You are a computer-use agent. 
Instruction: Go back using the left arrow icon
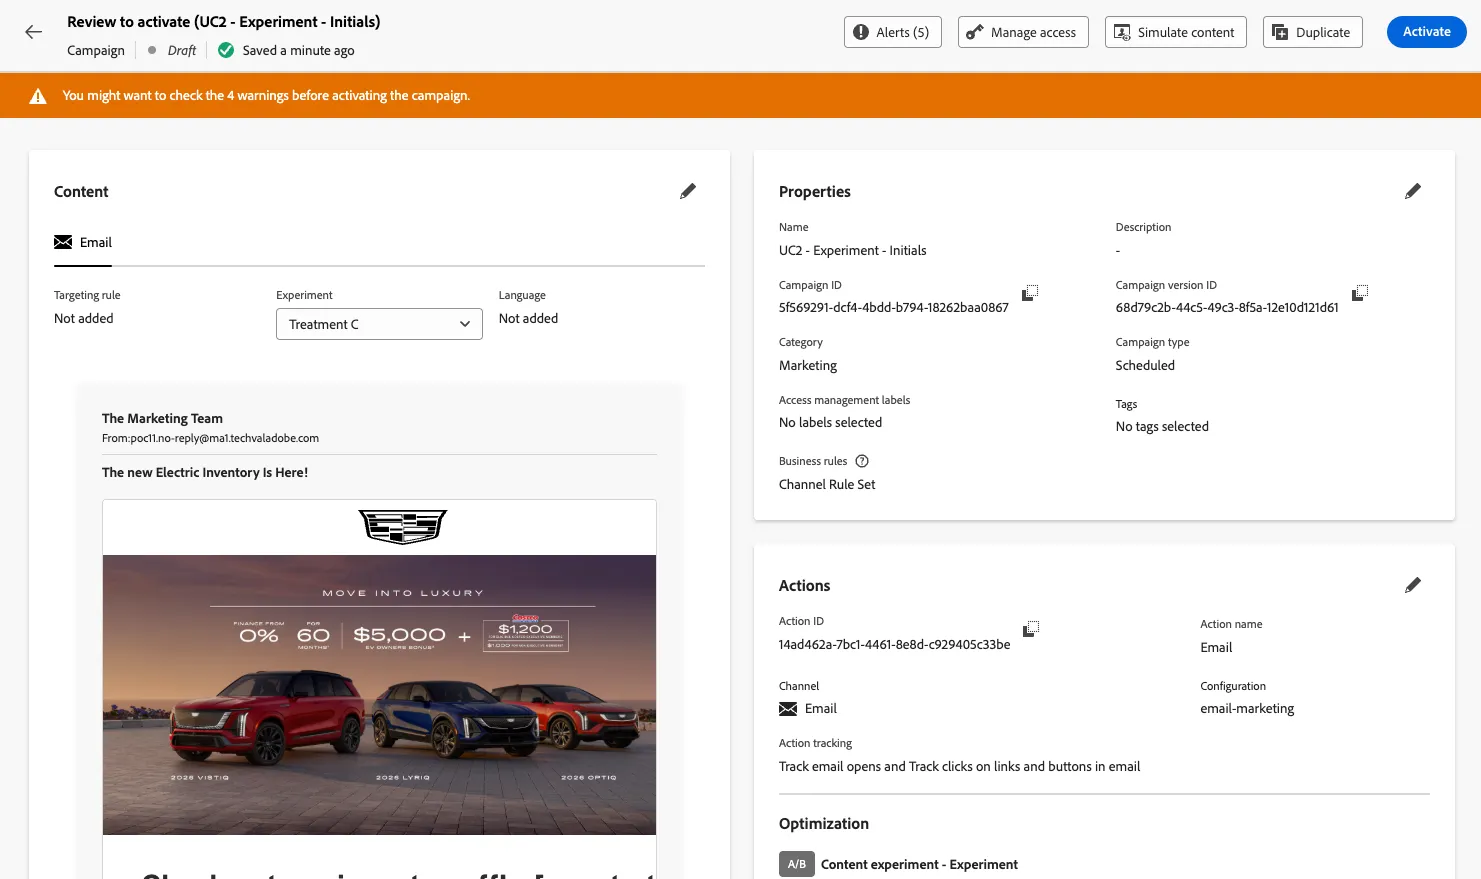34,32
